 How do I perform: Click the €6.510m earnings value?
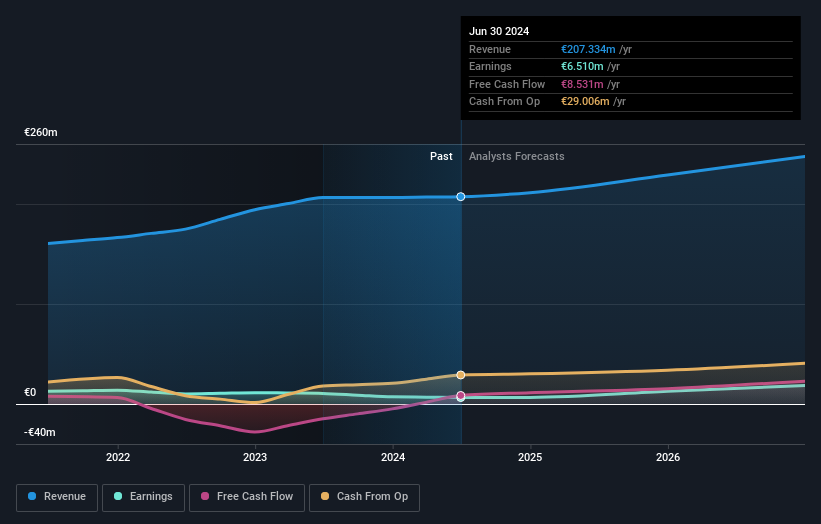[x=582, y=66]
